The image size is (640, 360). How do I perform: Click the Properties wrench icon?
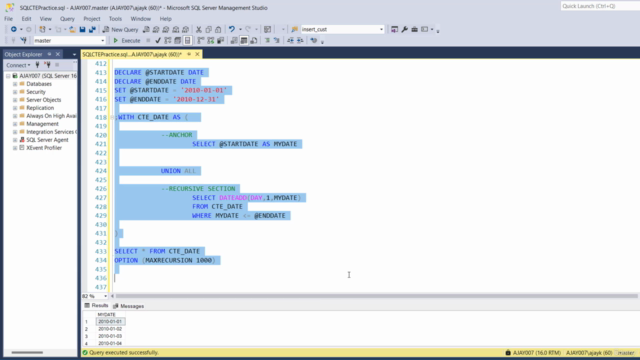coord(404,29)
